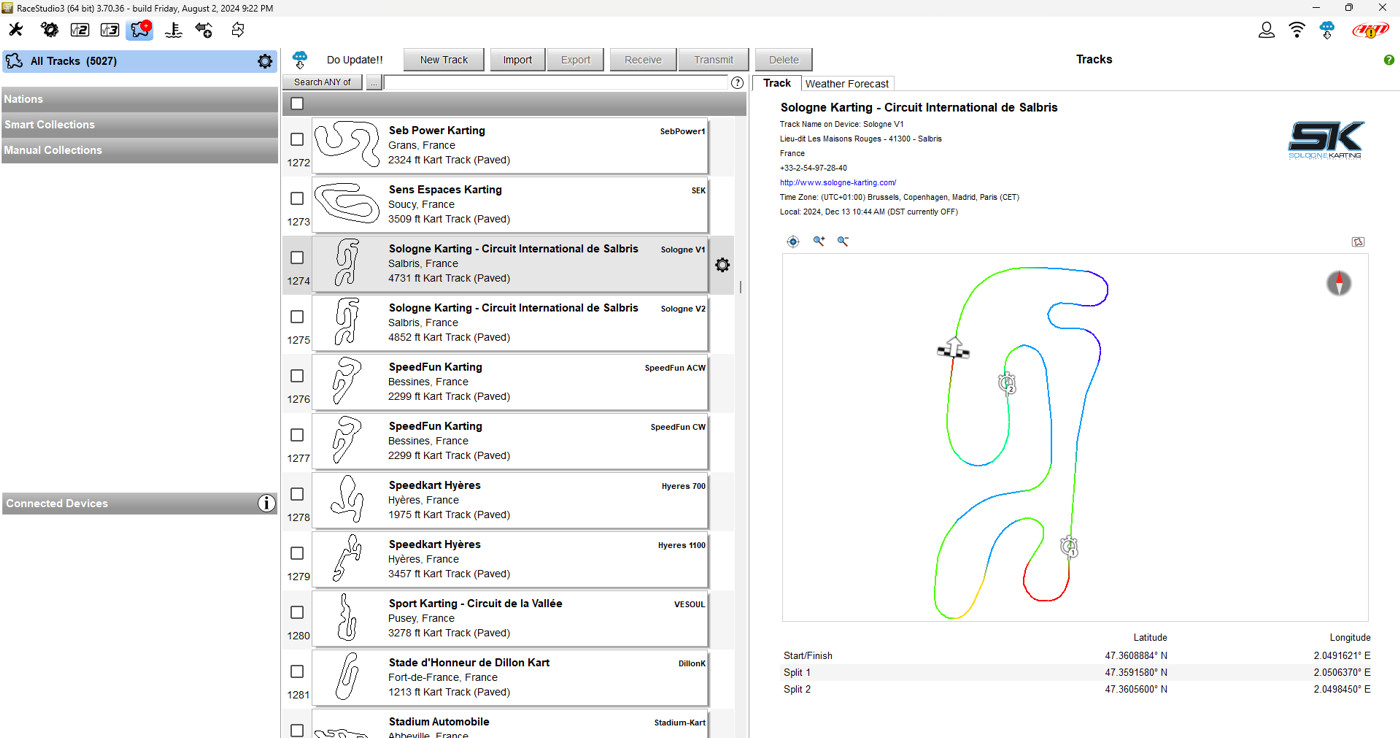Viewport: 1400px width, 738px height.
Task: Check the Seb Power Karting checkbox
Action: (x=297, y=139)
